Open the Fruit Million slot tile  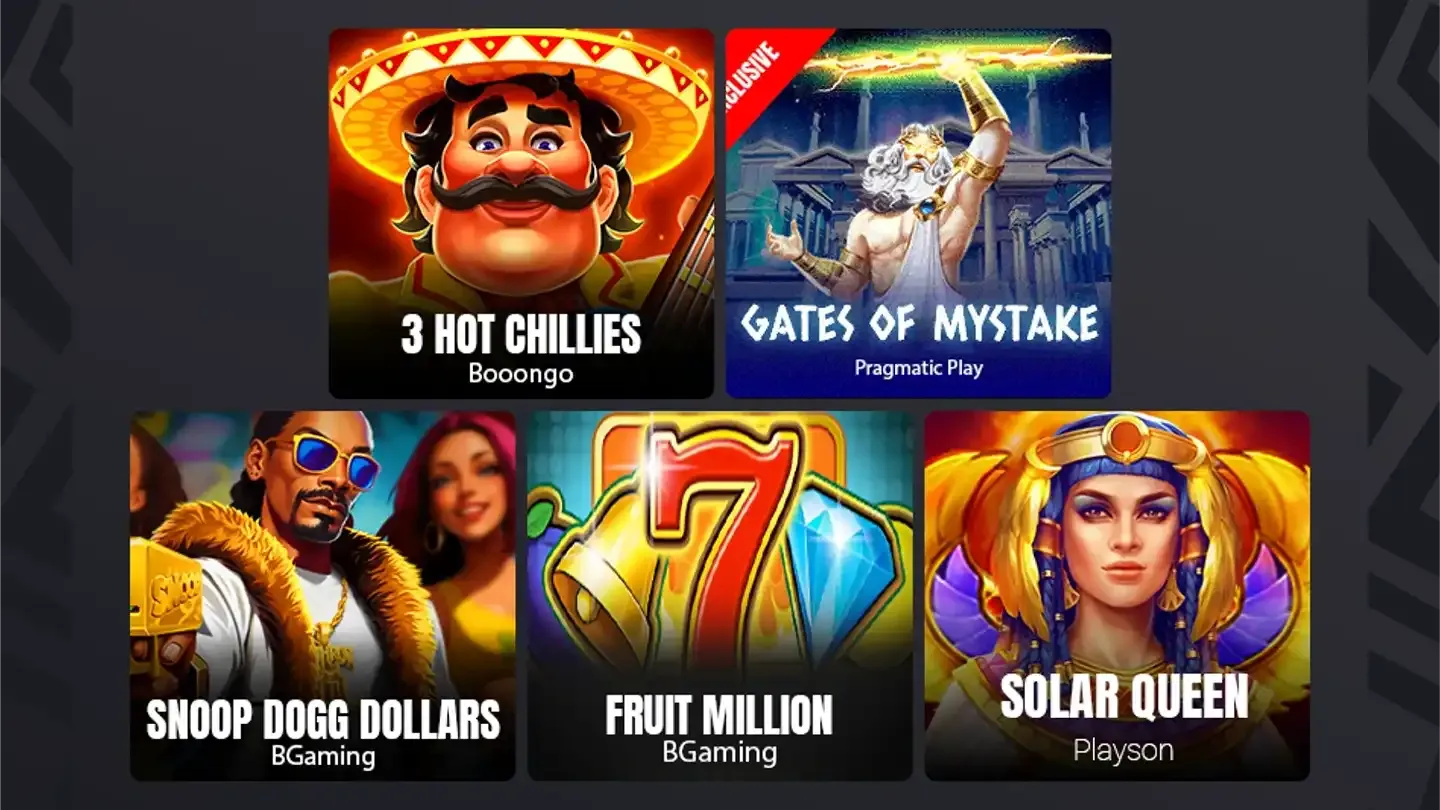click(x=720, y=595)
